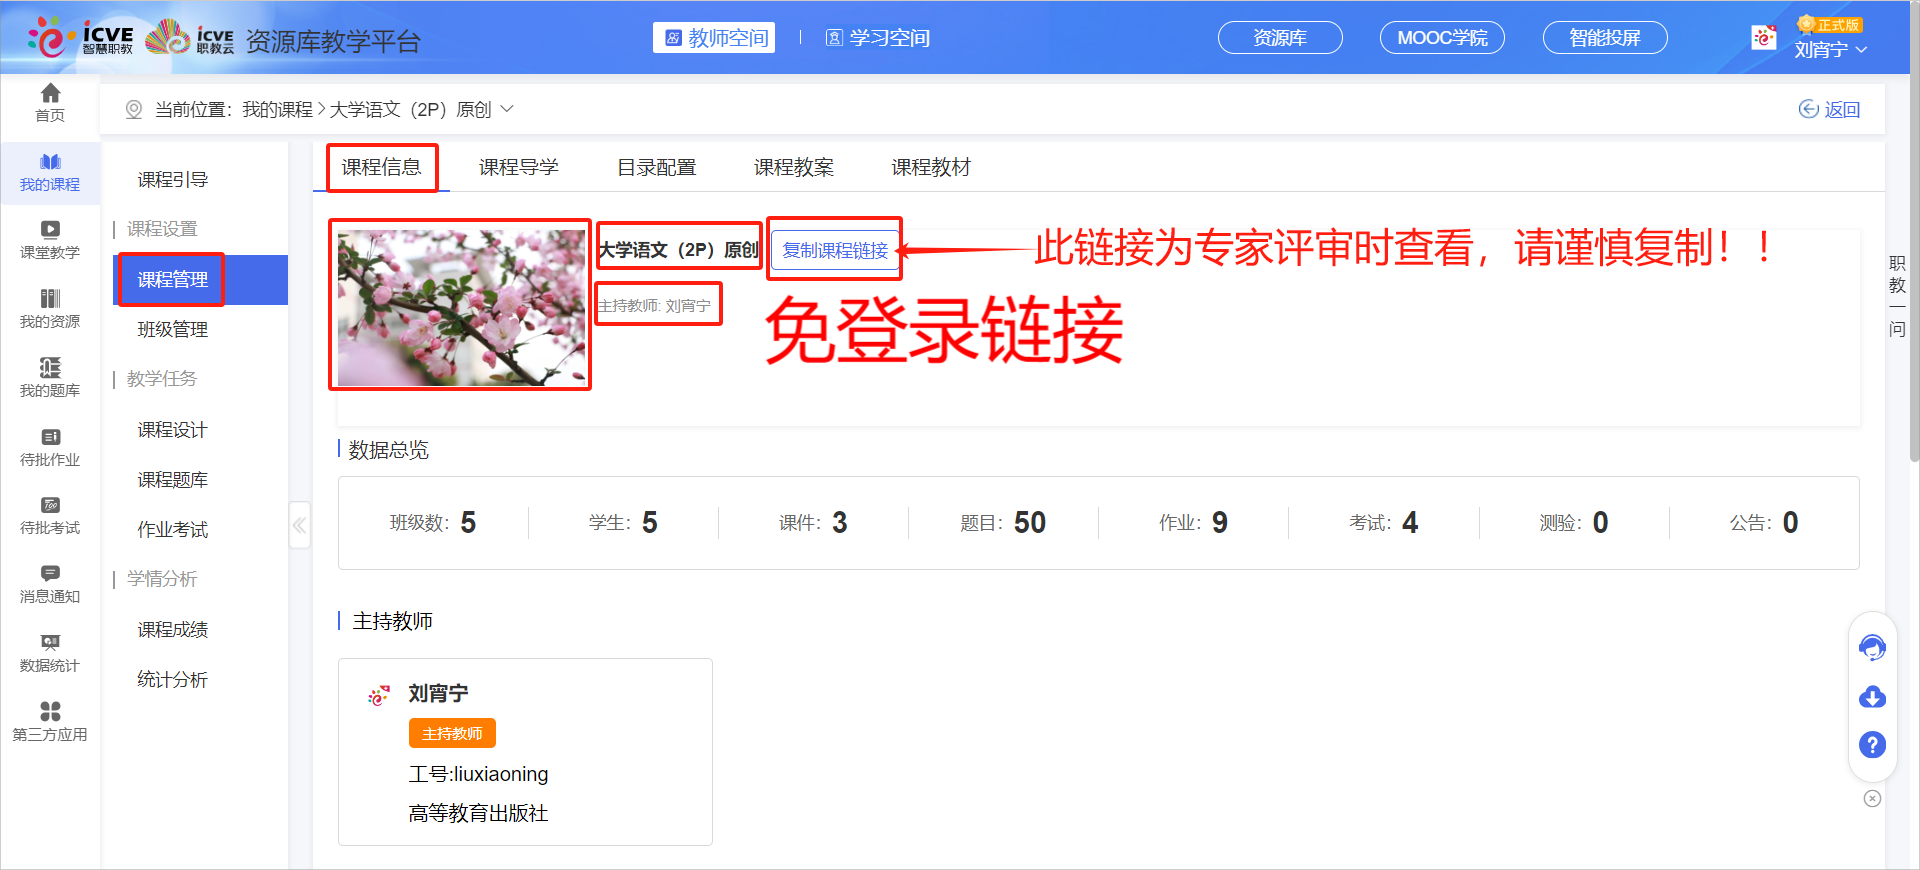Expand the course breadcrumb dropdown
Viewport: 1920px width, 870px height.
(x=507, y=109)
